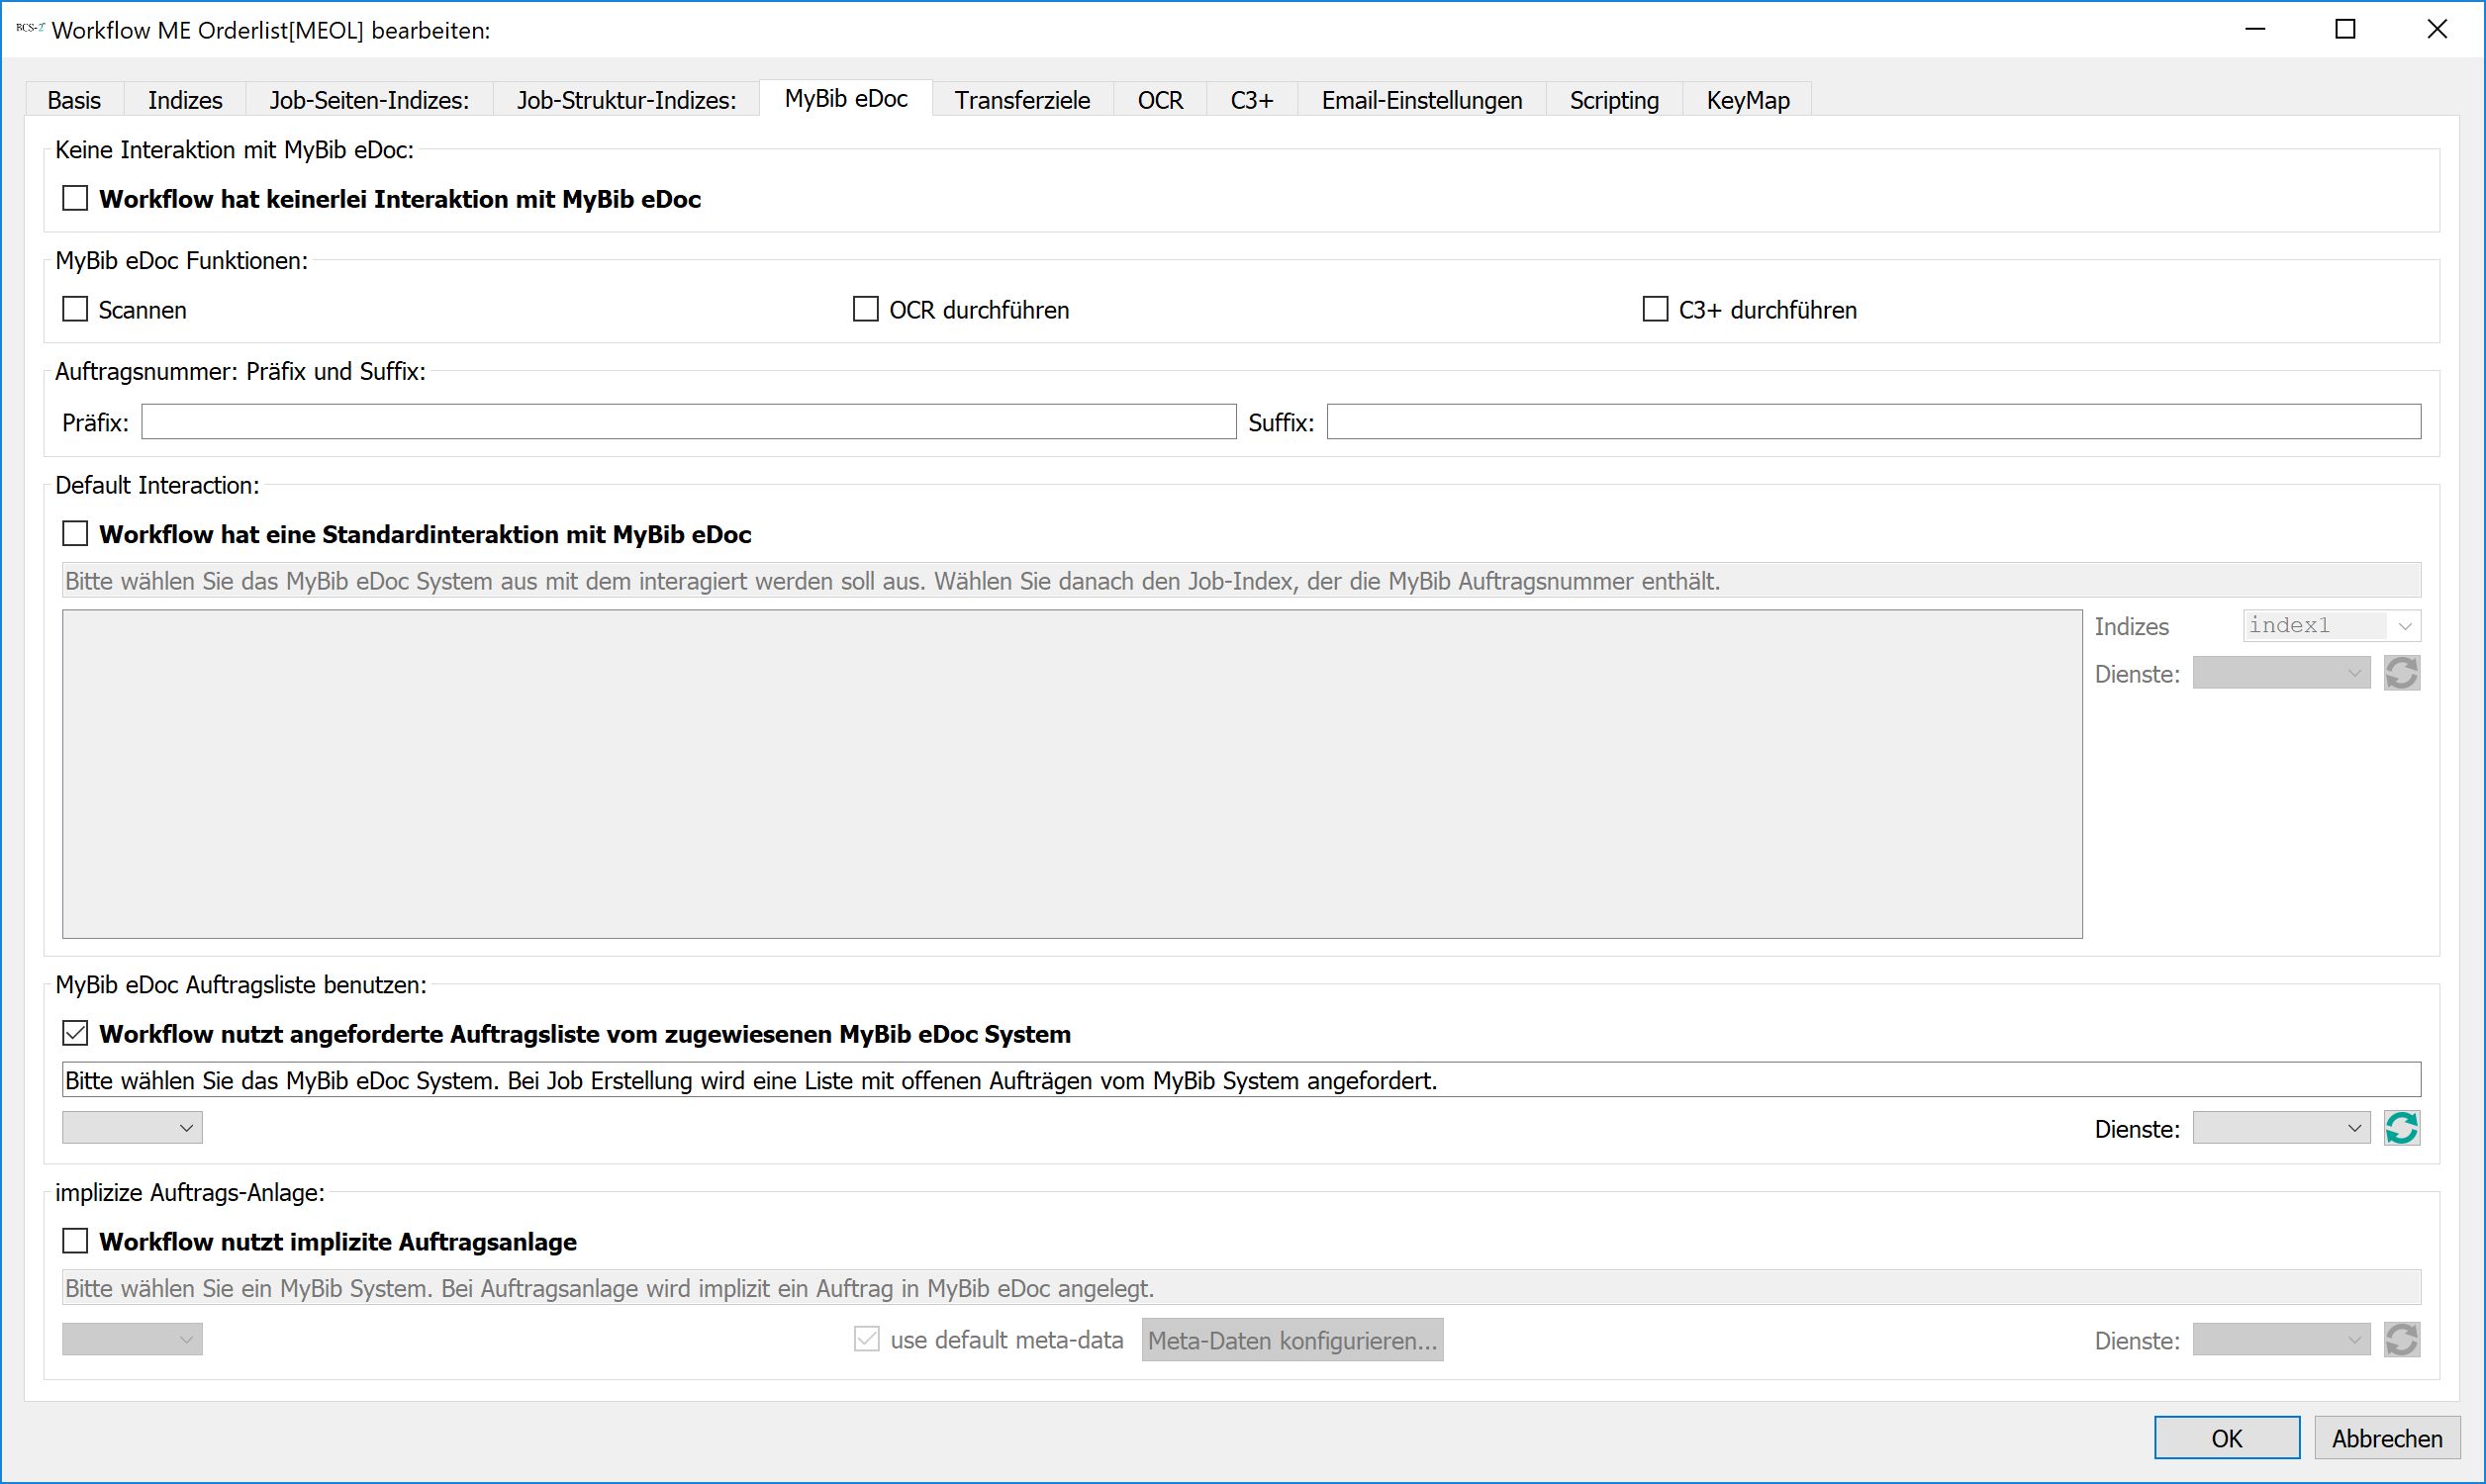This screenshot has height=1484, width=2486.
Task: Click refresh icon beside Default Interaction Dienste
Action: pyautogui.click(x=2401, y=673)
